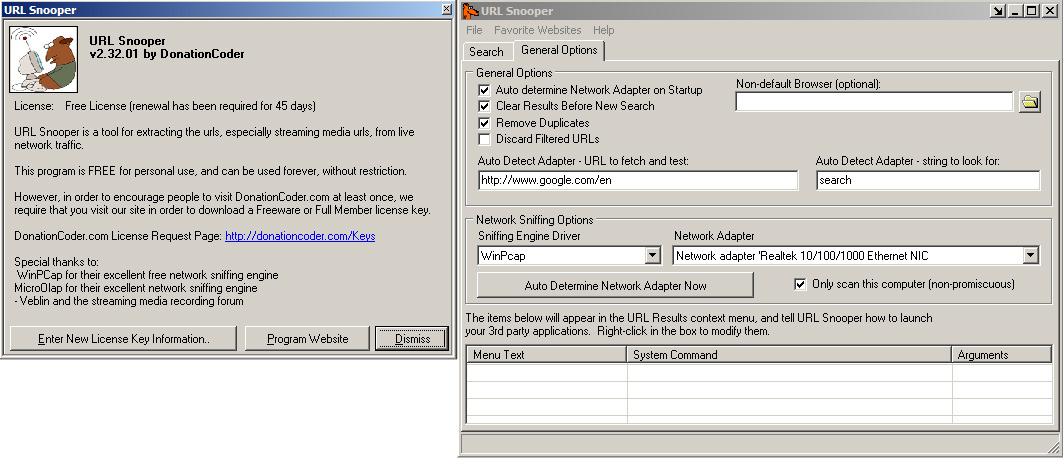1063x459 pixels.
Task: Open the Favorite Websites menu
Action: coord(538,30)
